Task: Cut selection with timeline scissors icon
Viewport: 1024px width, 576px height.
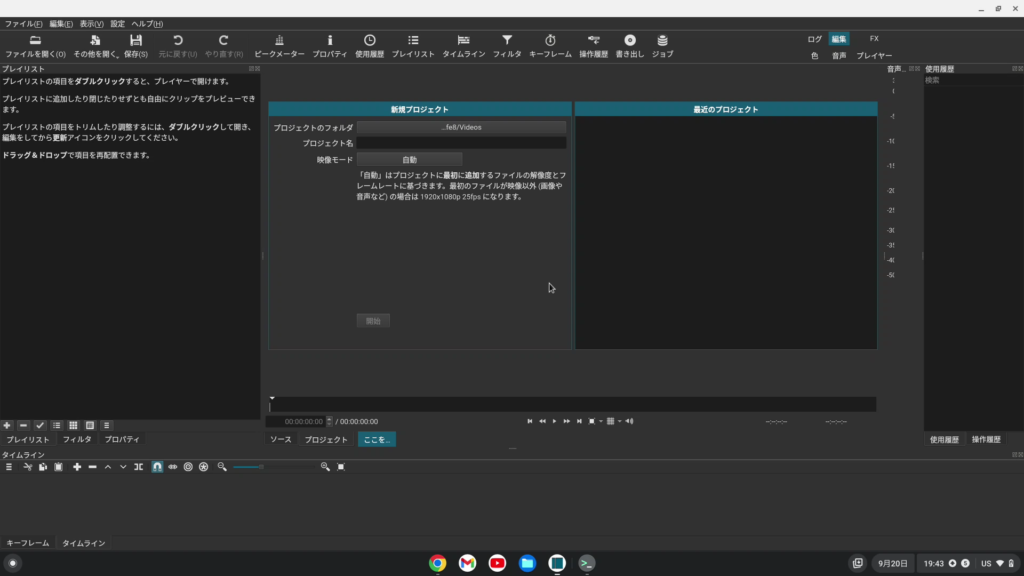Action: click(27, 467)
